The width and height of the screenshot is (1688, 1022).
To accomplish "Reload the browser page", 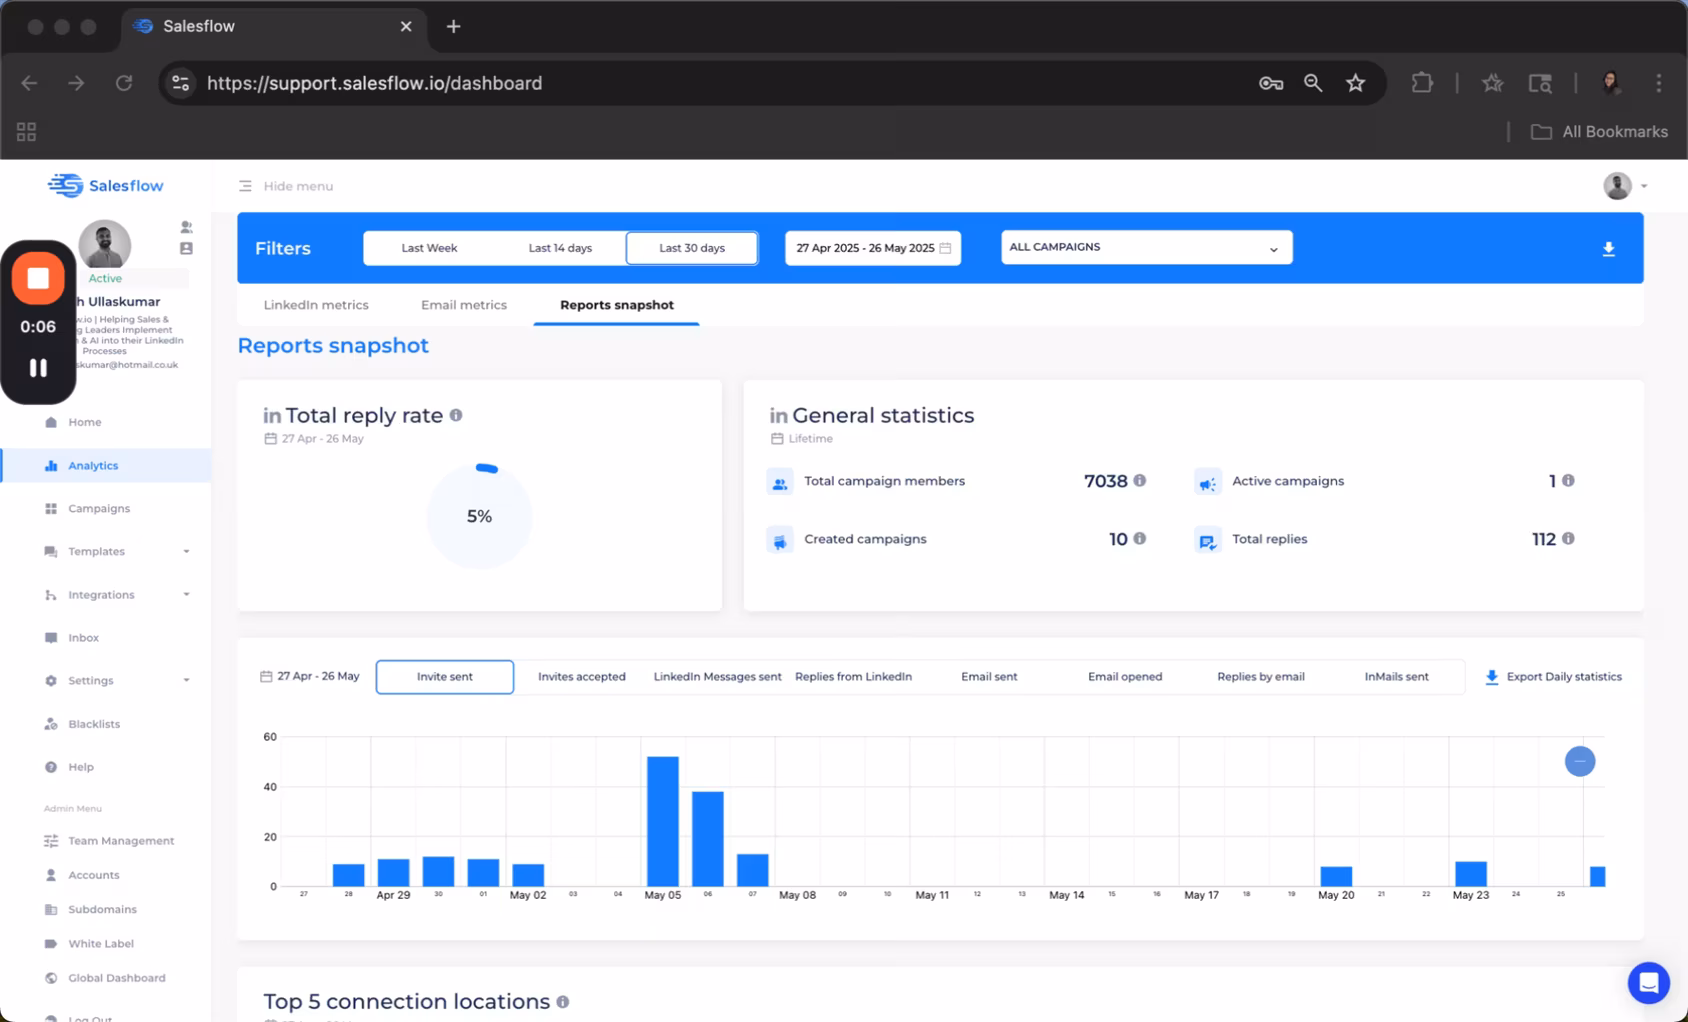I will click(124, 83).
